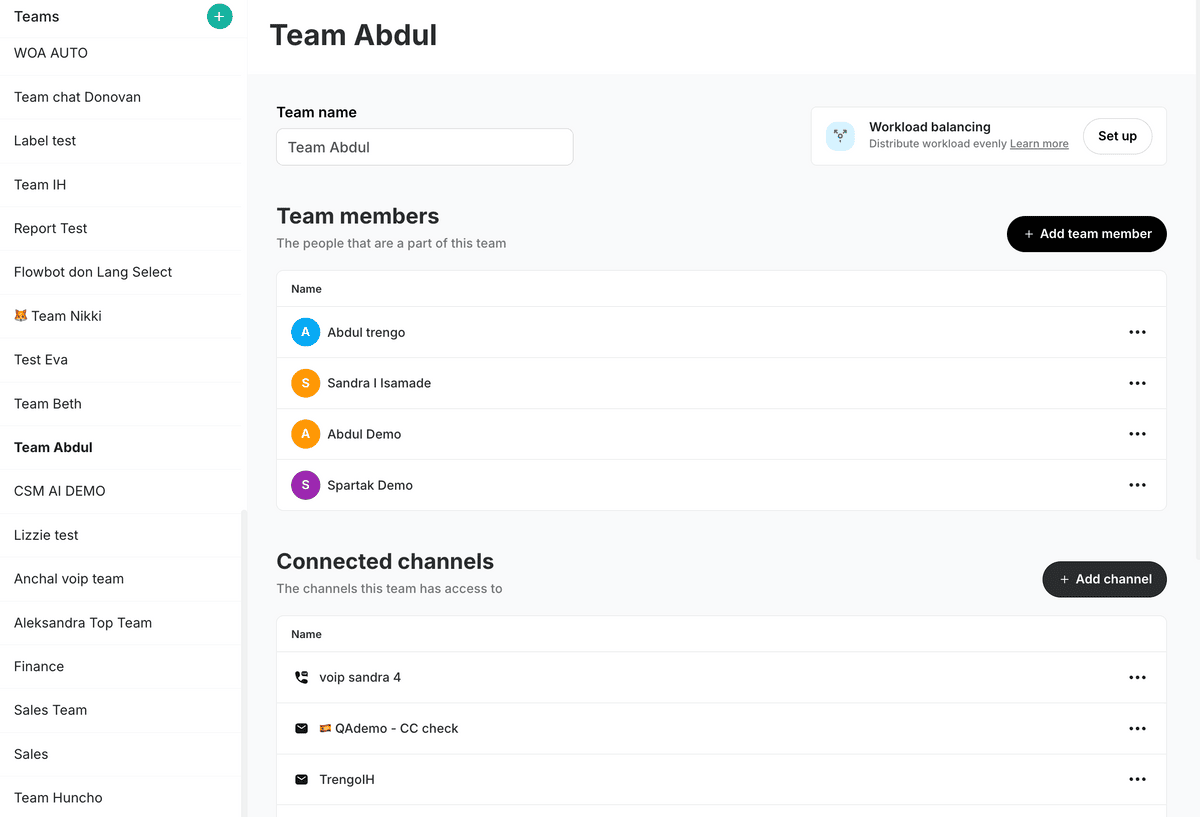The height and width of the screenshot is (817, 1200).
Task: Click Spartak Demo's purple avatar
Action: [x=305, y=485]
